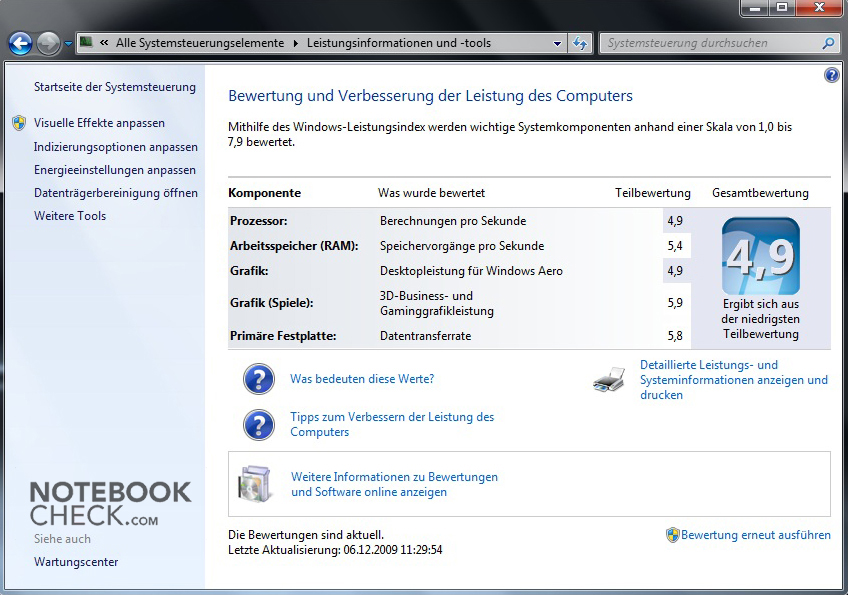Image resolution: width=848 pixels, height=595 pixels.
Task: Select the Prozessor: row label
Action: coord(259,221)
